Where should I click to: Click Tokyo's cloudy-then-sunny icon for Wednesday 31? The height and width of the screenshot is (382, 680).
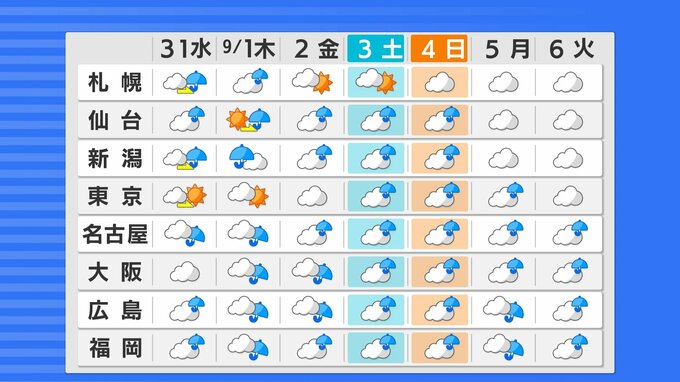point(185,196)
